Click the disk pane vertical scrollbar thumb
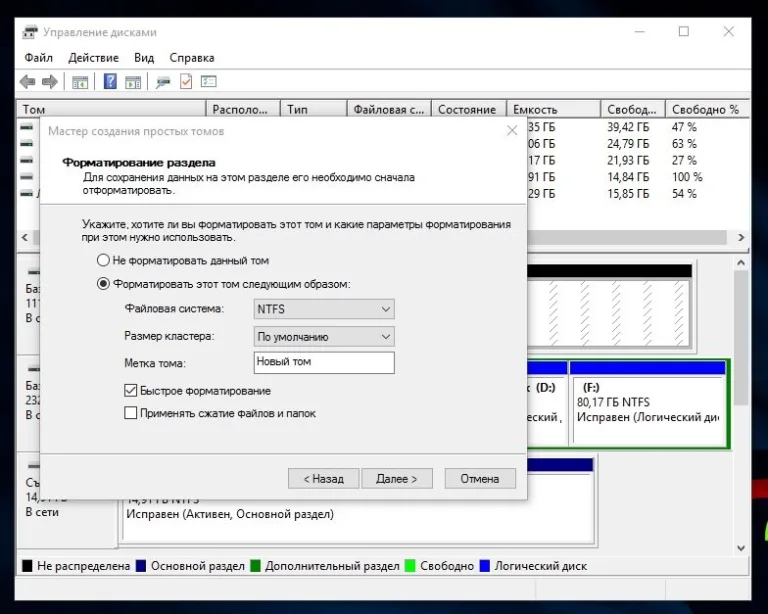The height and width of the screenshot is (614, 768). tap(741, 338)
